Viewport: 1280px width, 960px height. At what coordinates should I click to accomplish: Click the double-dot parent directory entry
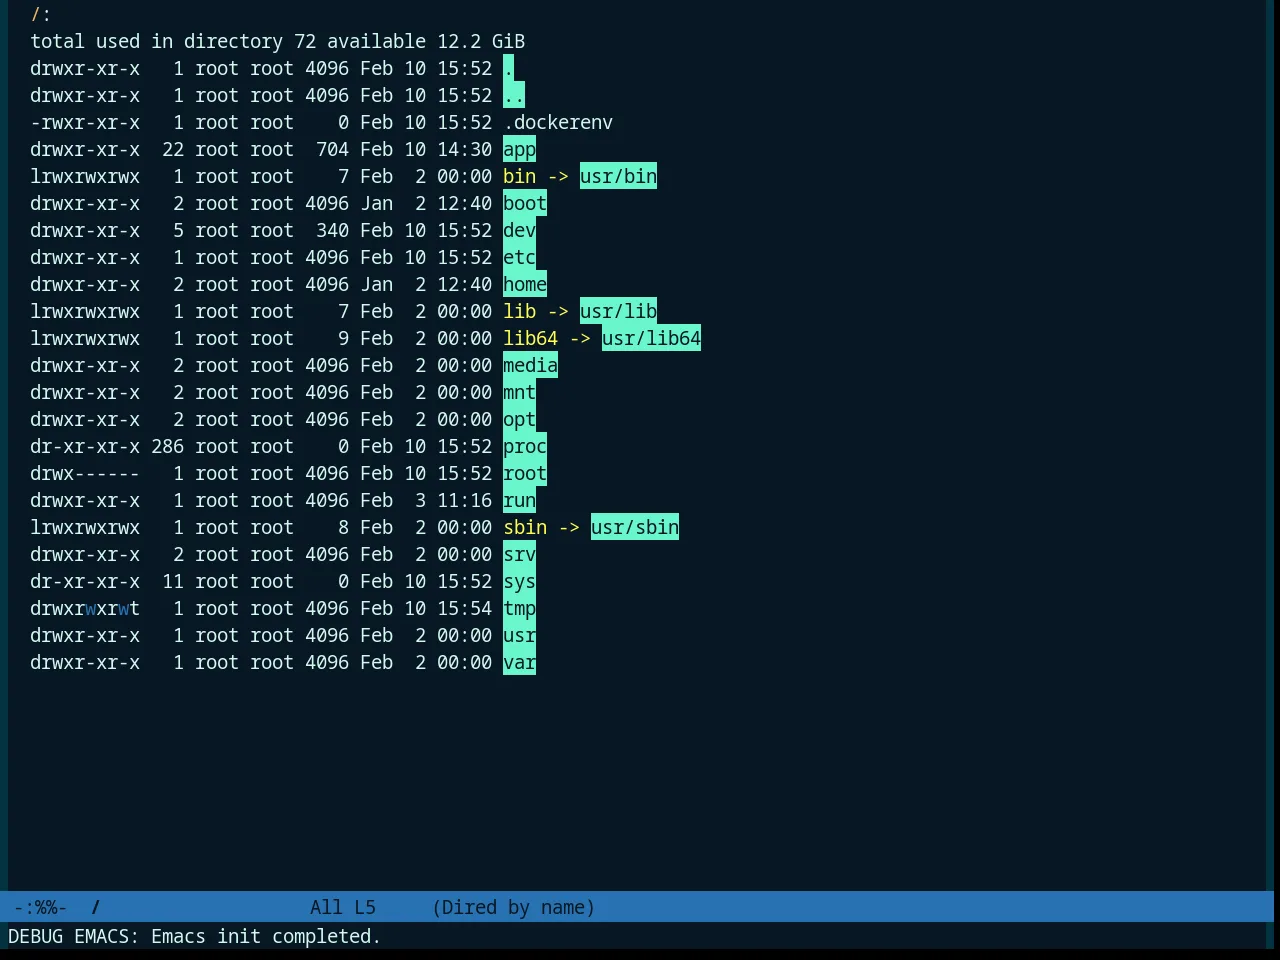[x=514, y=96]
